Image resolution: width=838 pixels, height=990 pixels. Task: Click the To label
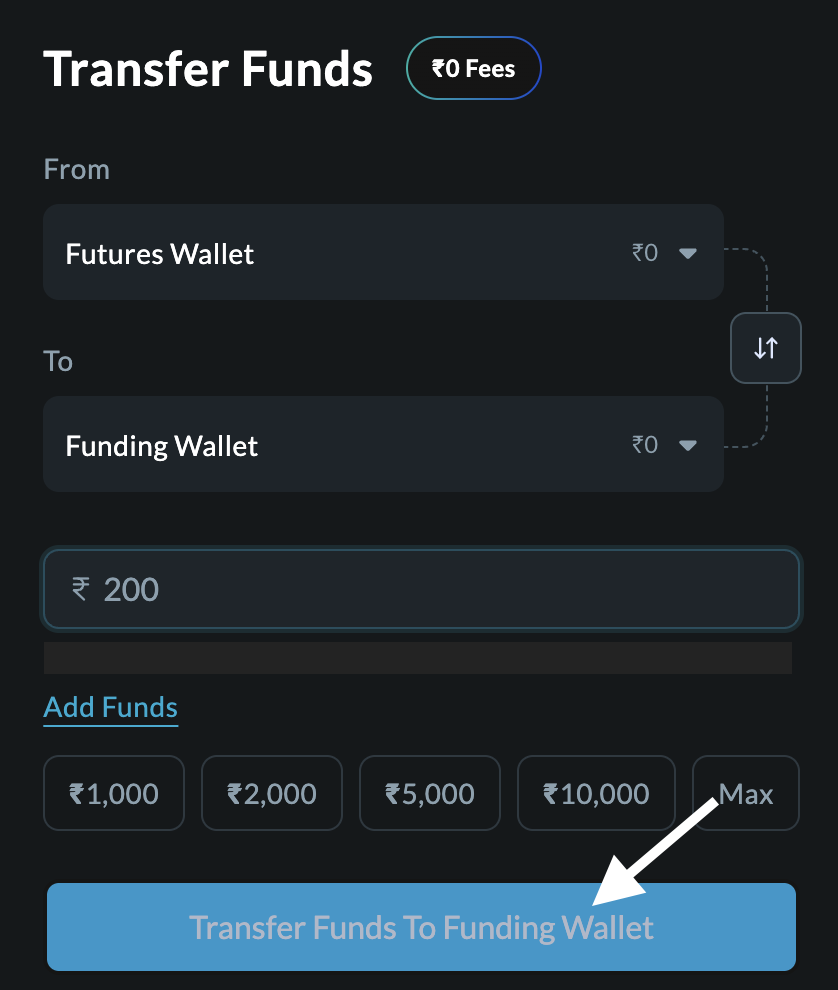point(58,361)
